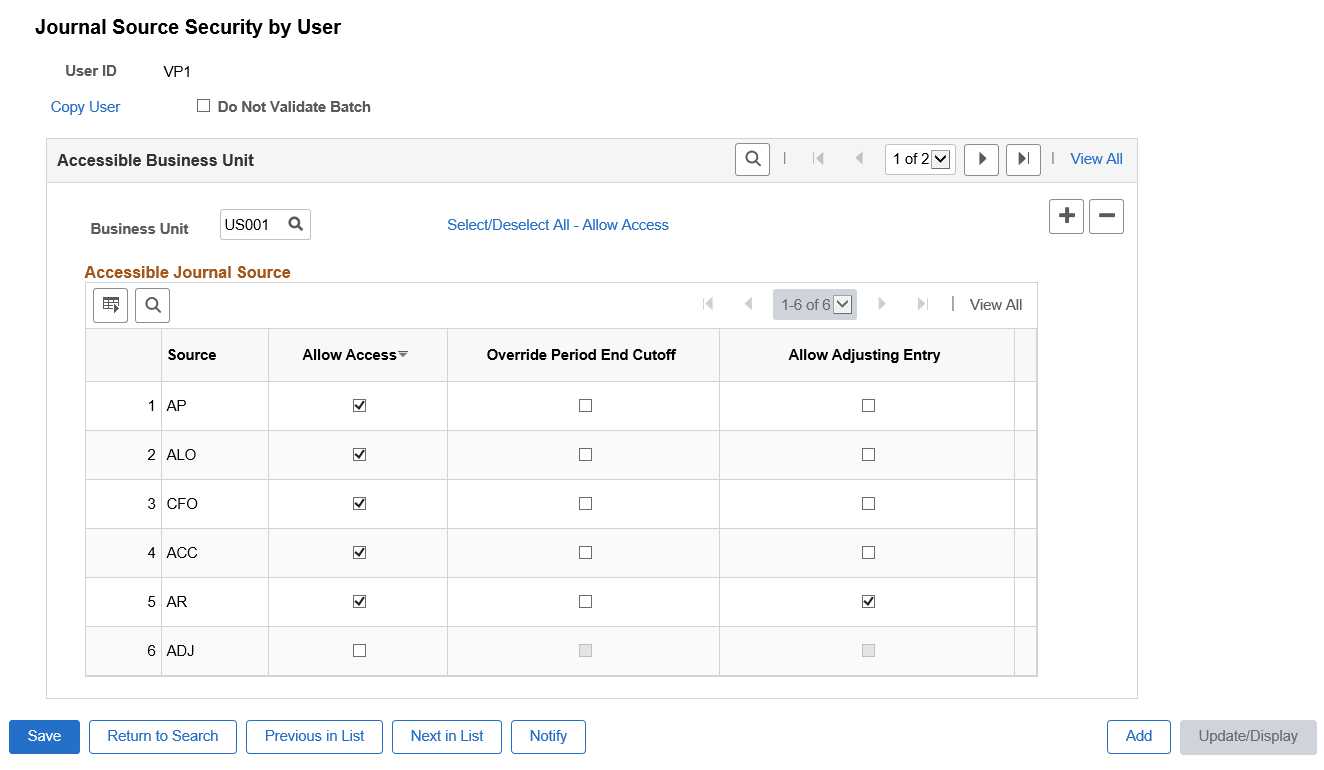Click the find icon in Accessible Journal Source grid

click(x=152, y=304)
